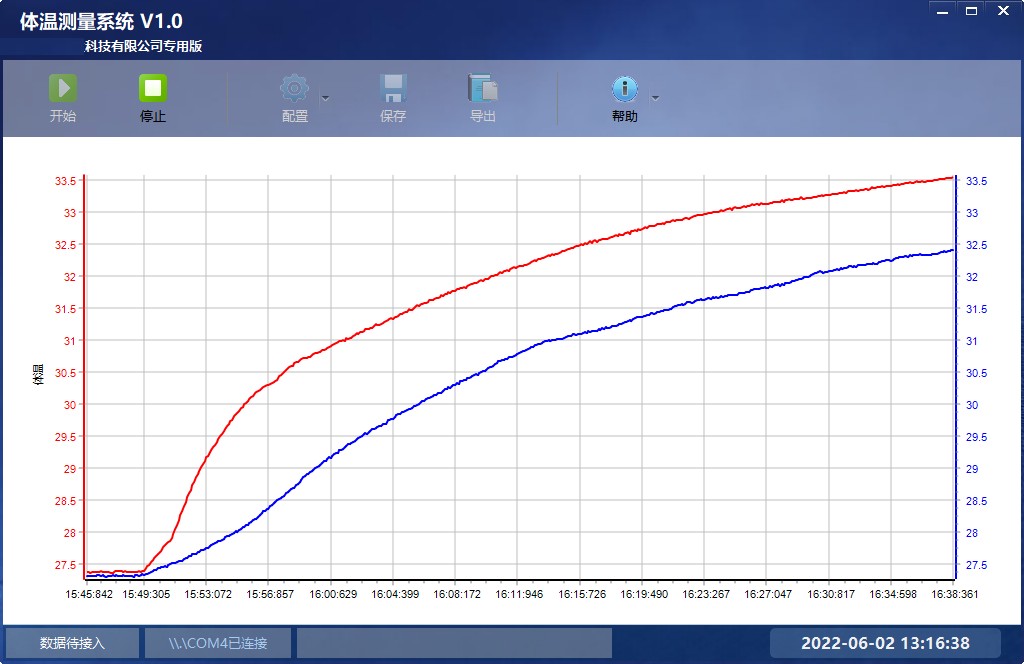Click the 帮助 info icon
The image size is (1024, 664).
coord(625,88)
